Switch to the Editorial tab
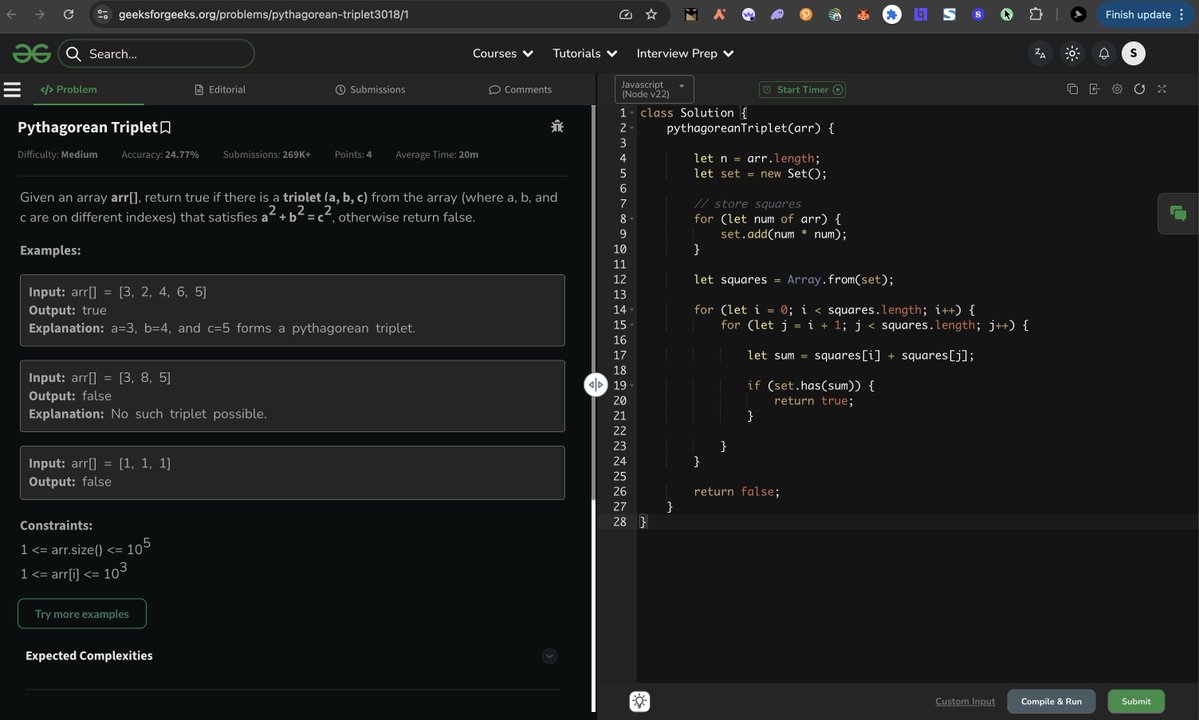The image size is (1199, 720). (220, 89)
